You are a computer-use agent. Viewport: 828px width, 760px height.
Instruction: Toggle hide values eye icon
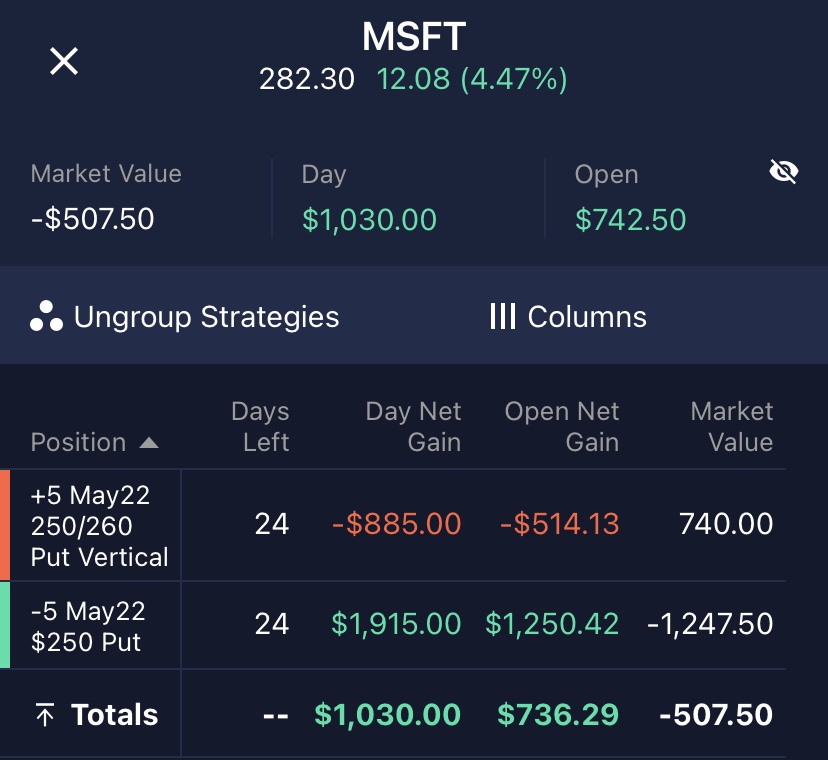point(783,173)
